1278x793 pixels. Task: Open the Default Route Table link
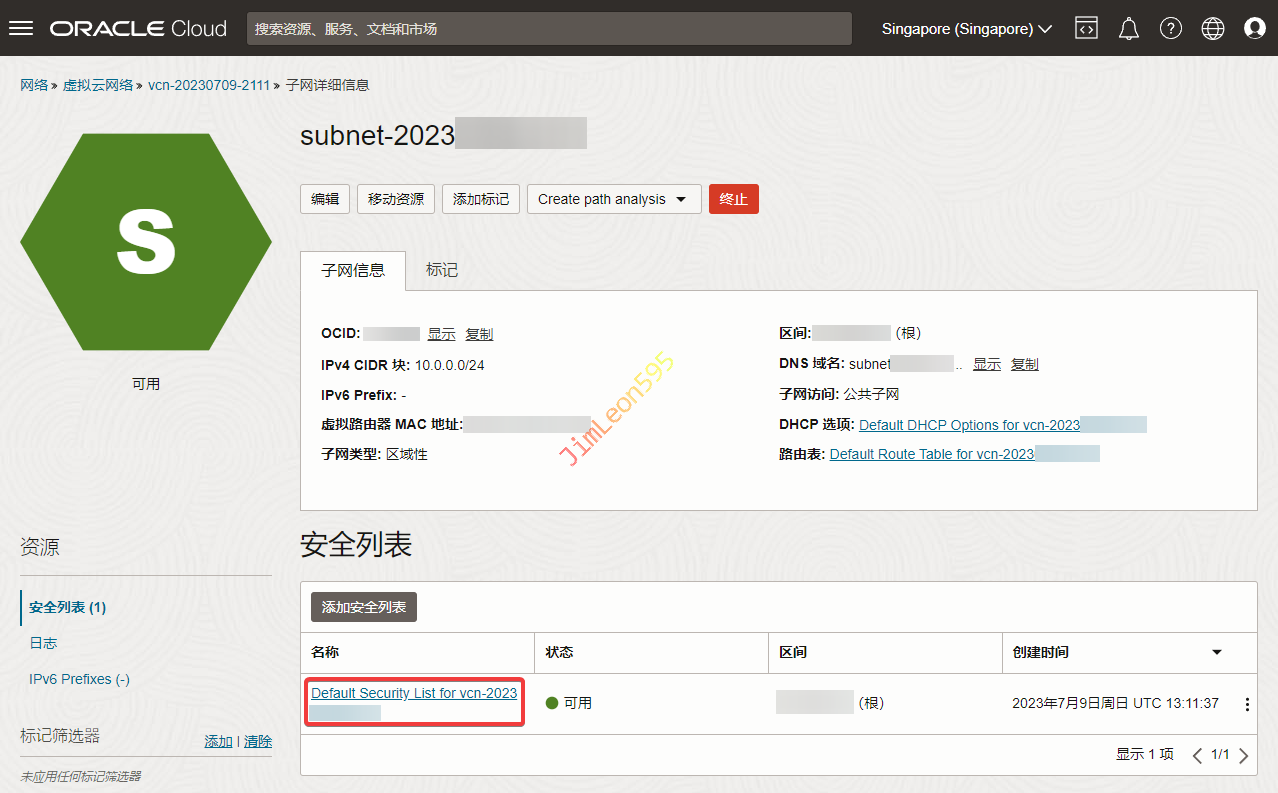pyautogui.click(x=931, y=454)
